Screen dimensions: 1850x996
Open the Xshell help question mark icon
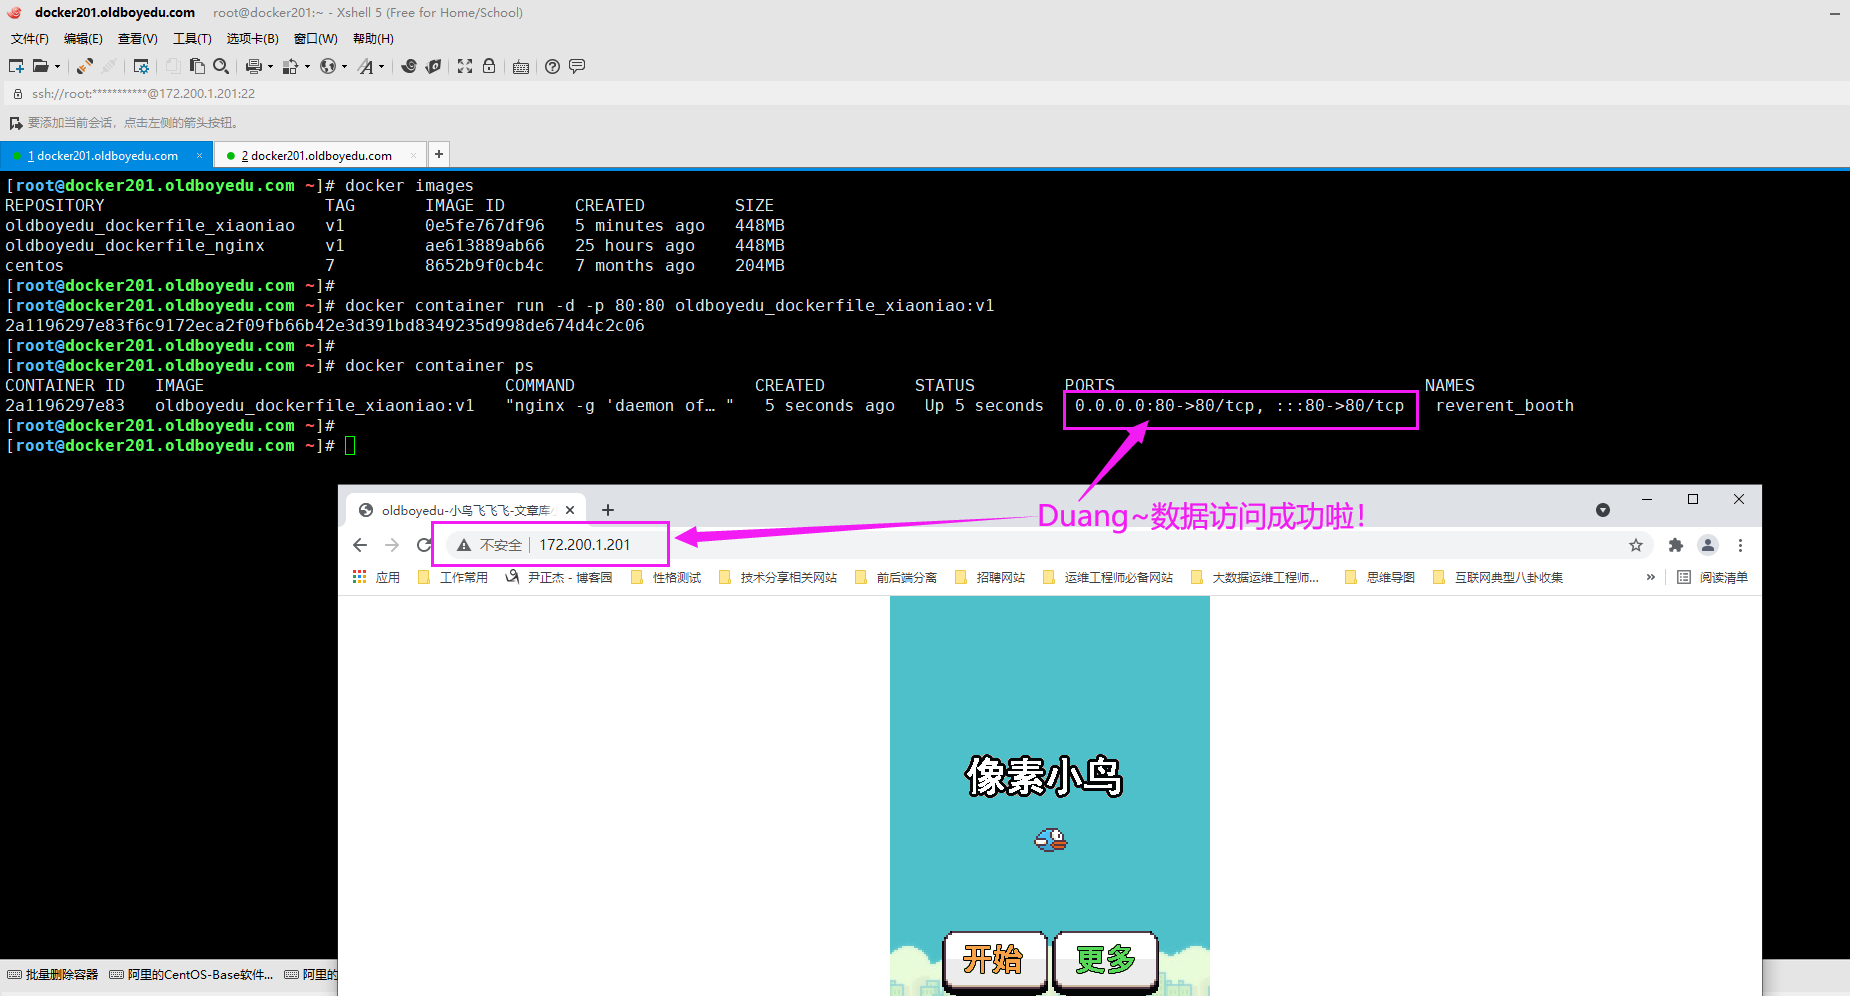pyautogui.click(x=552, y=66)
